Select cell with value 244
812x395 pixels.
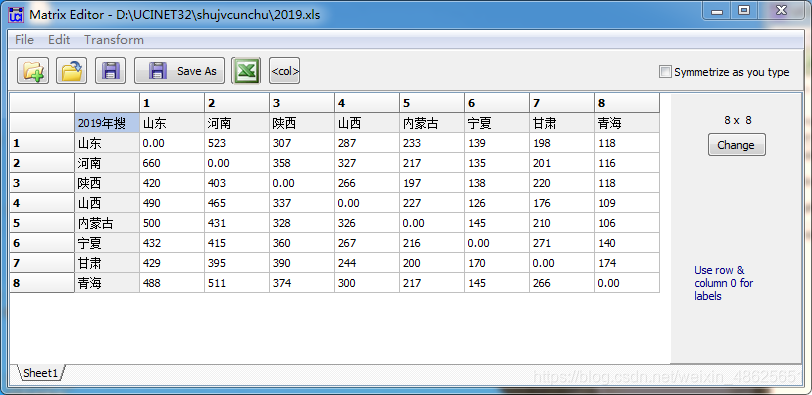(367, 263)
